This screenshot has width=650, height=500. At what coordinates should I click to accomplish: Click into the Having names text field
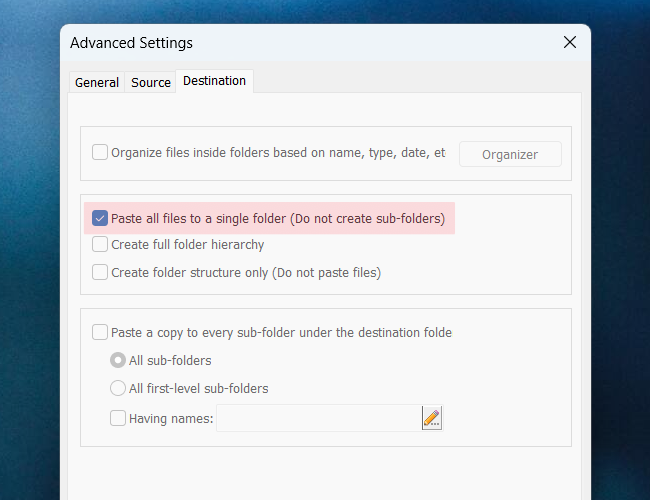pyautogui.click(x=317, y=418)
